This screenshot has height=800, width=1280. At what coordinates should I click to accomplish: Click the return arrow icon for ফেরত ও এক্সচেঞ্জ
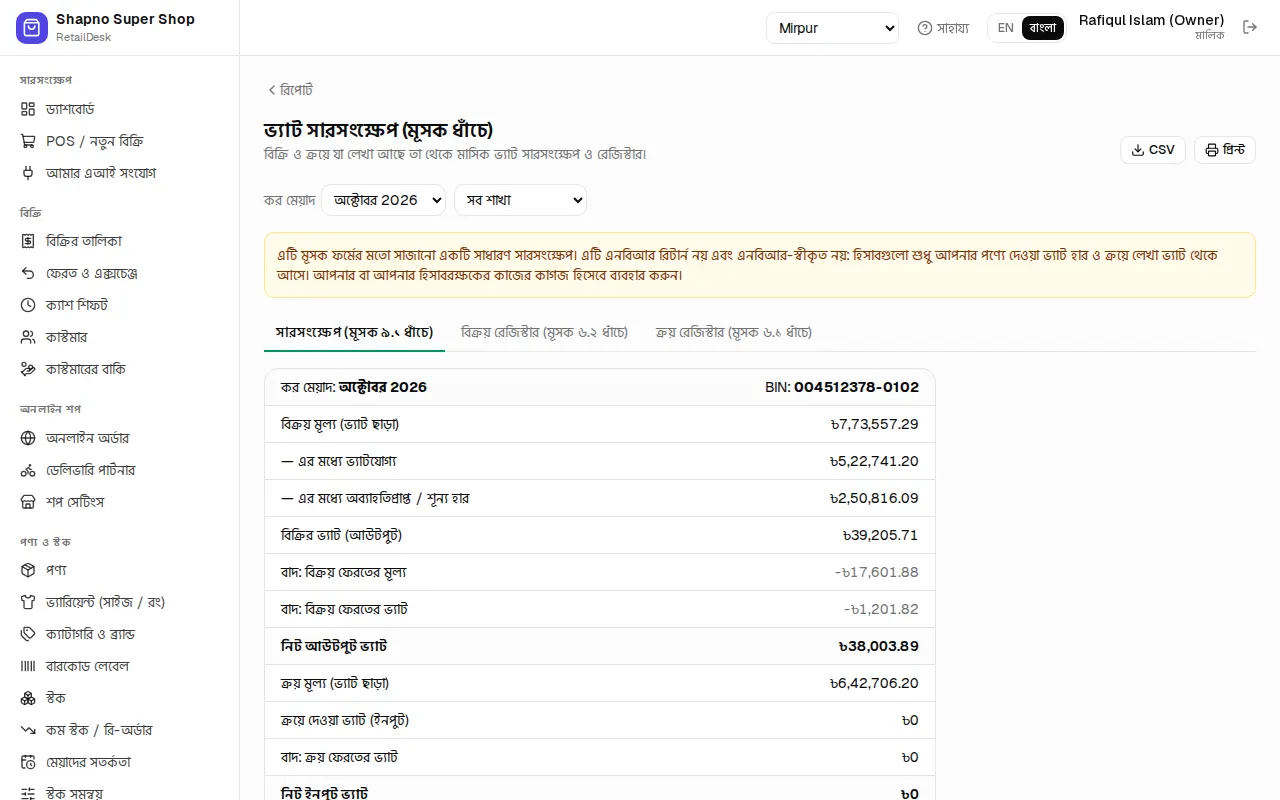pyautogui.click(x=28, y=273)
